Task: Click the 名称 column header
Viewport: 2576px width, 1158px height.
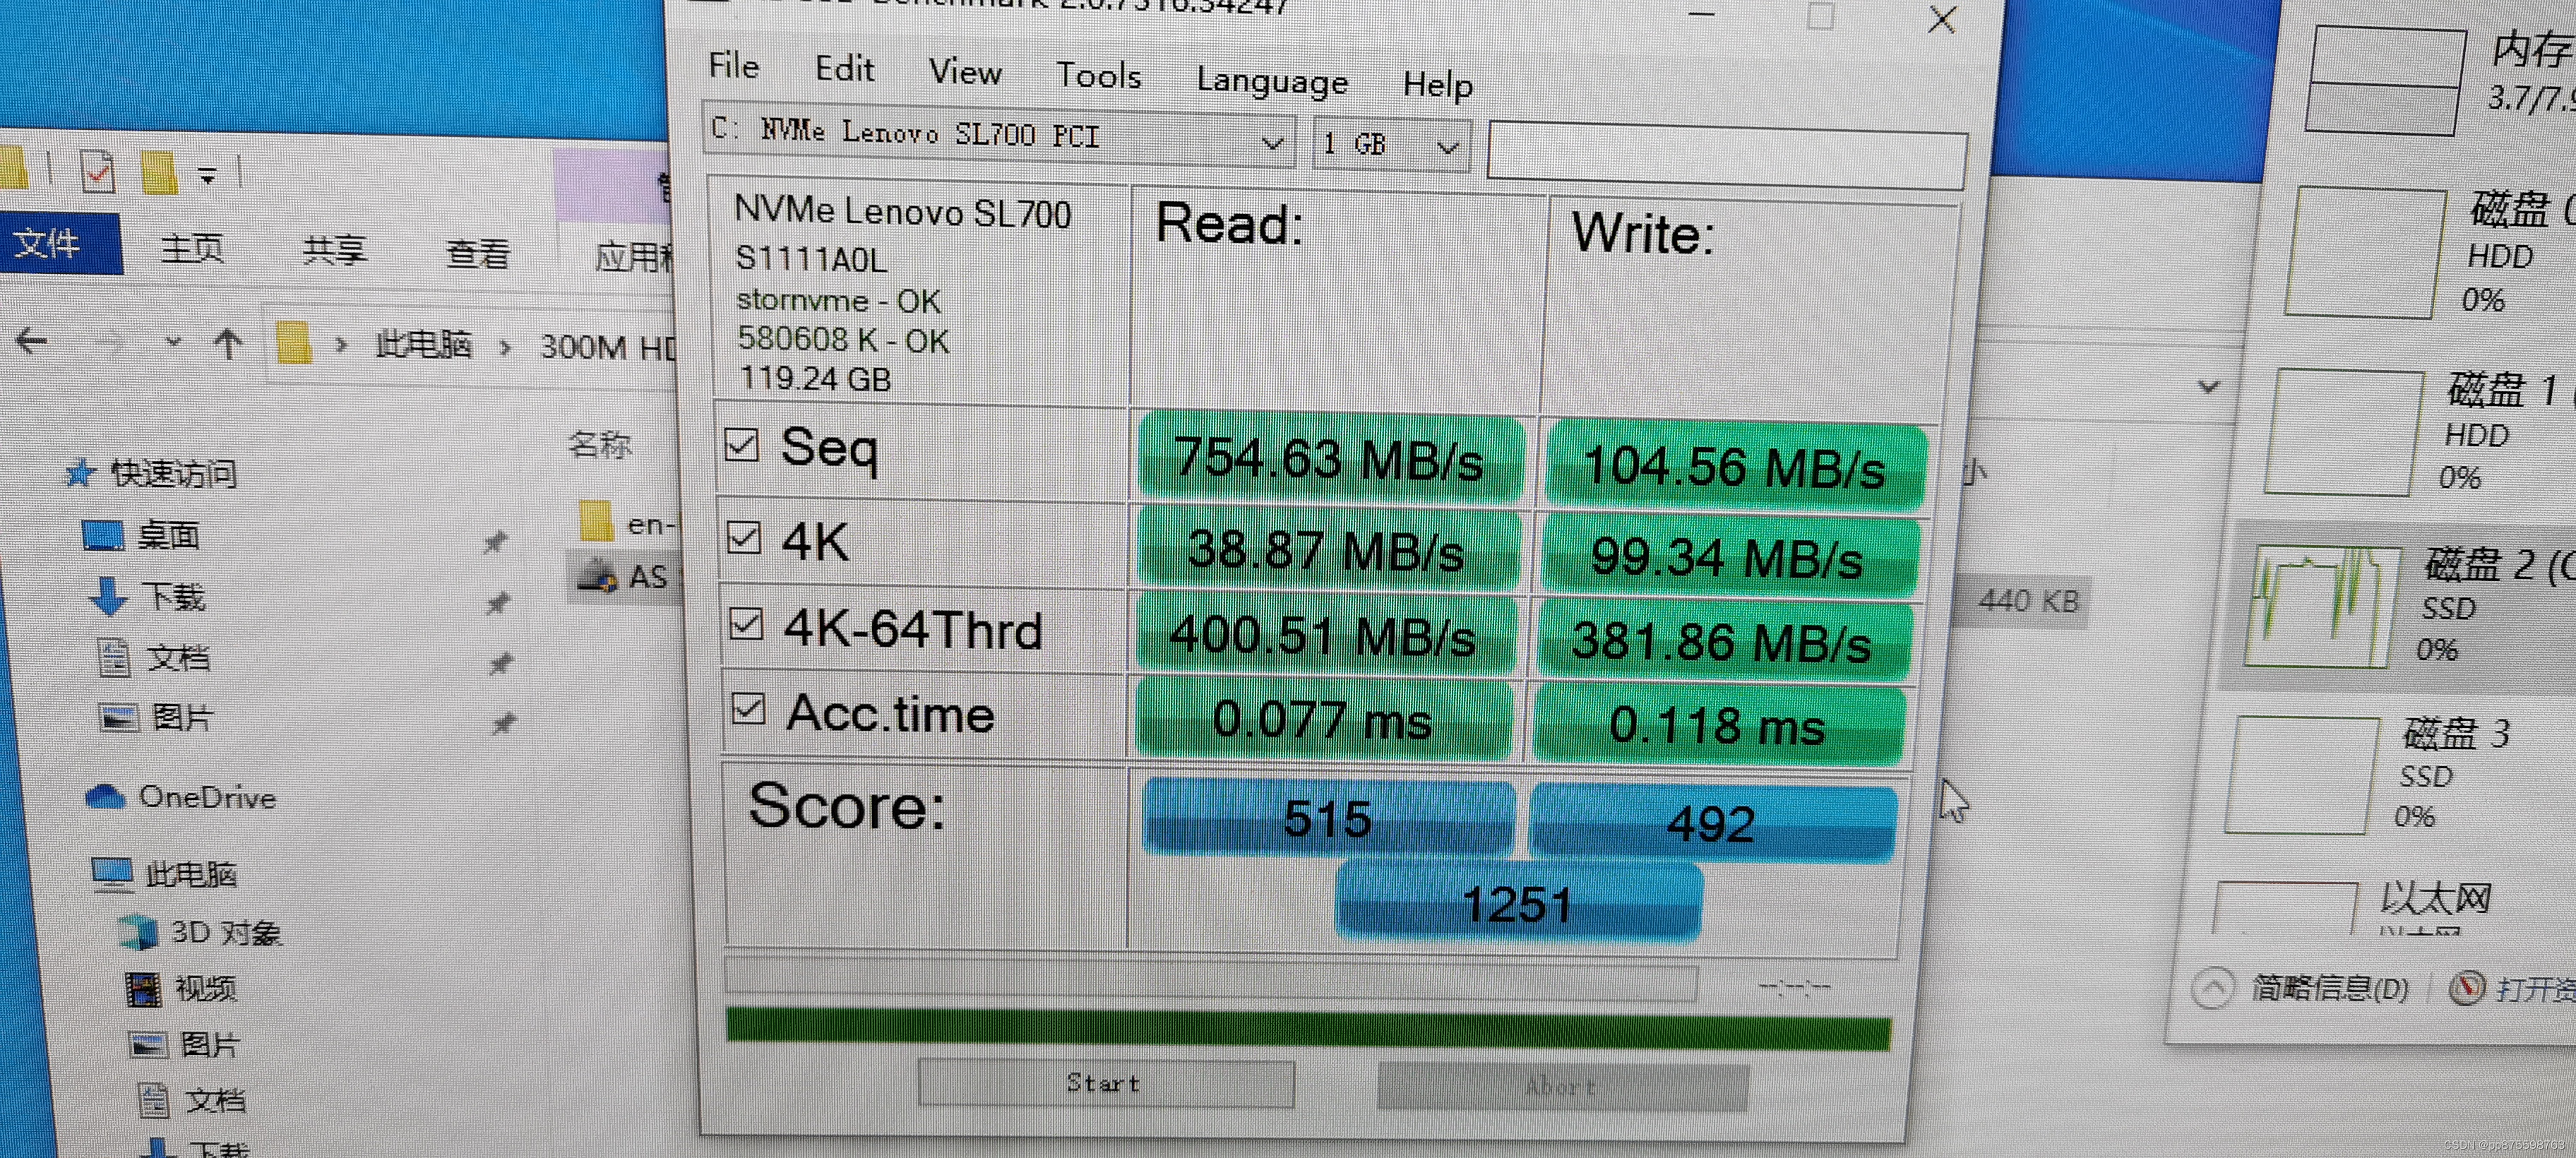Action: click(x=599, y=444)
